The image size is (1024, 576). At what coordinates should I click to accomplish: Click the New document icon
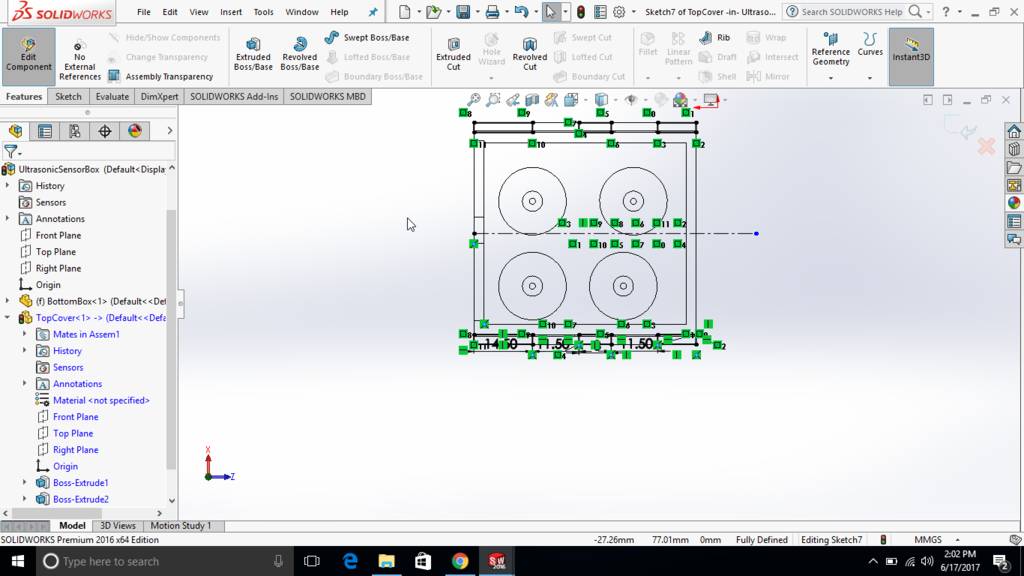pyautogui.click(x=404, y=12)
